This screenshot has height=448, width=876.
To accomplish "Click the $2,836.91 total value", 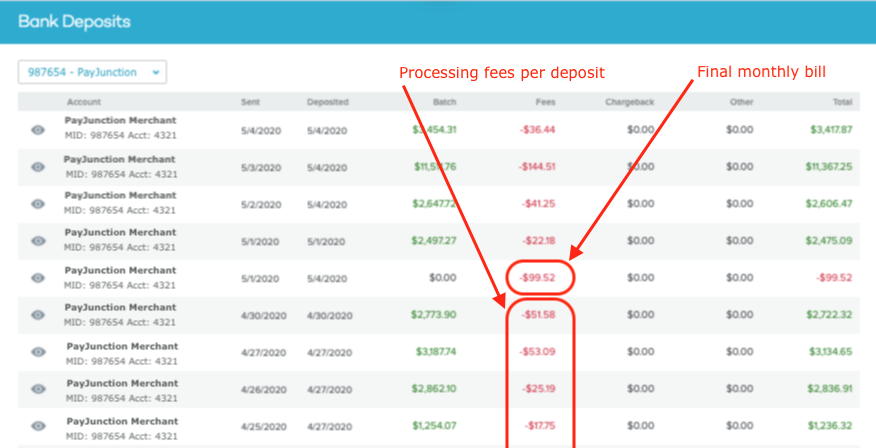I will 829,389.
